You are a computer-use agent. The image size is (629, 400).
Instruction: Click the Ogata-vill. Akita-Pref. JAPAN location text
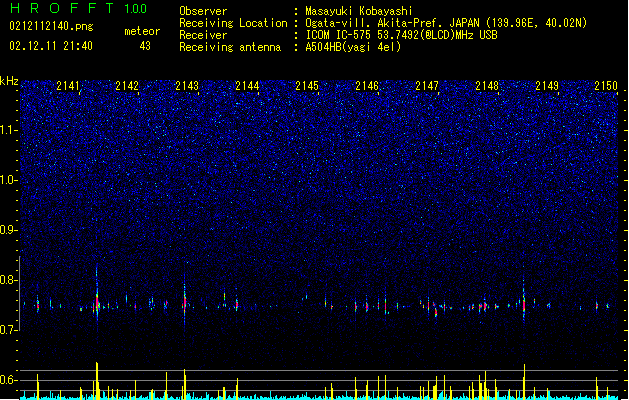(446, 23)
